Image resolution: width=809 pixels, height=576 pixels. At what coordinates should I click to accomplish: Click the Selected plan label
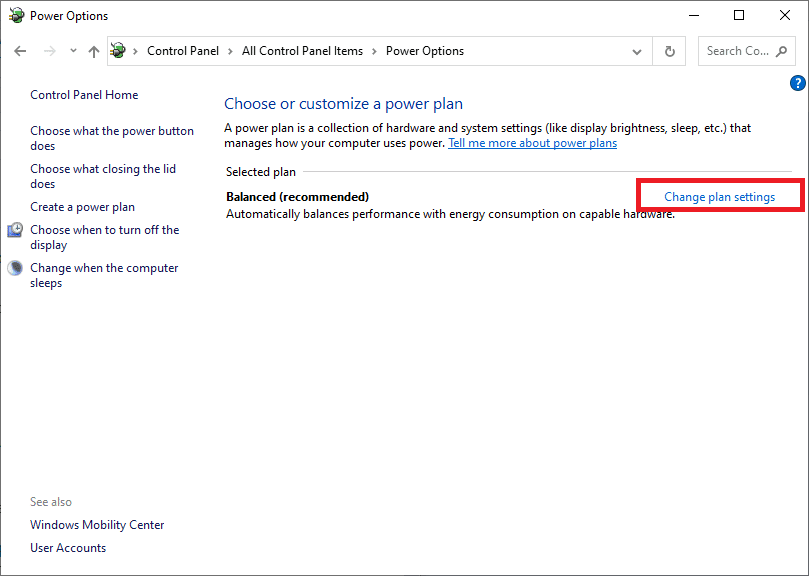click(261, 172)
